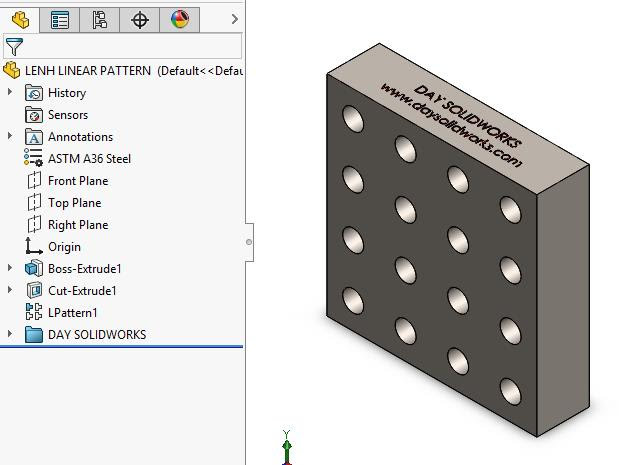This screenshot has height=465, width=619.
Task: Switch to the PropertyManager tab
Action: 60,19
